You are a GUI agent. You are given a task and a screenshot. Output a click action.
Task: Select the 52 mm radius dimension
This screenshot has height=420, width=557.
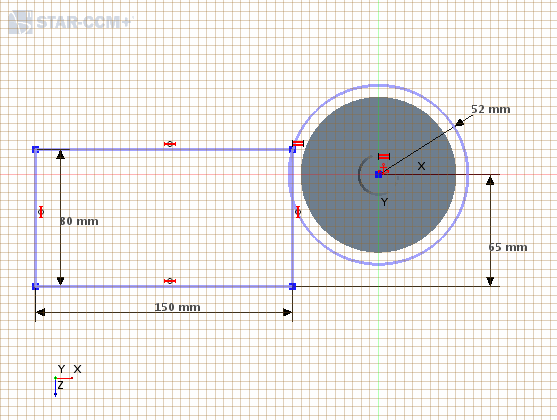[x=491, y=109]
